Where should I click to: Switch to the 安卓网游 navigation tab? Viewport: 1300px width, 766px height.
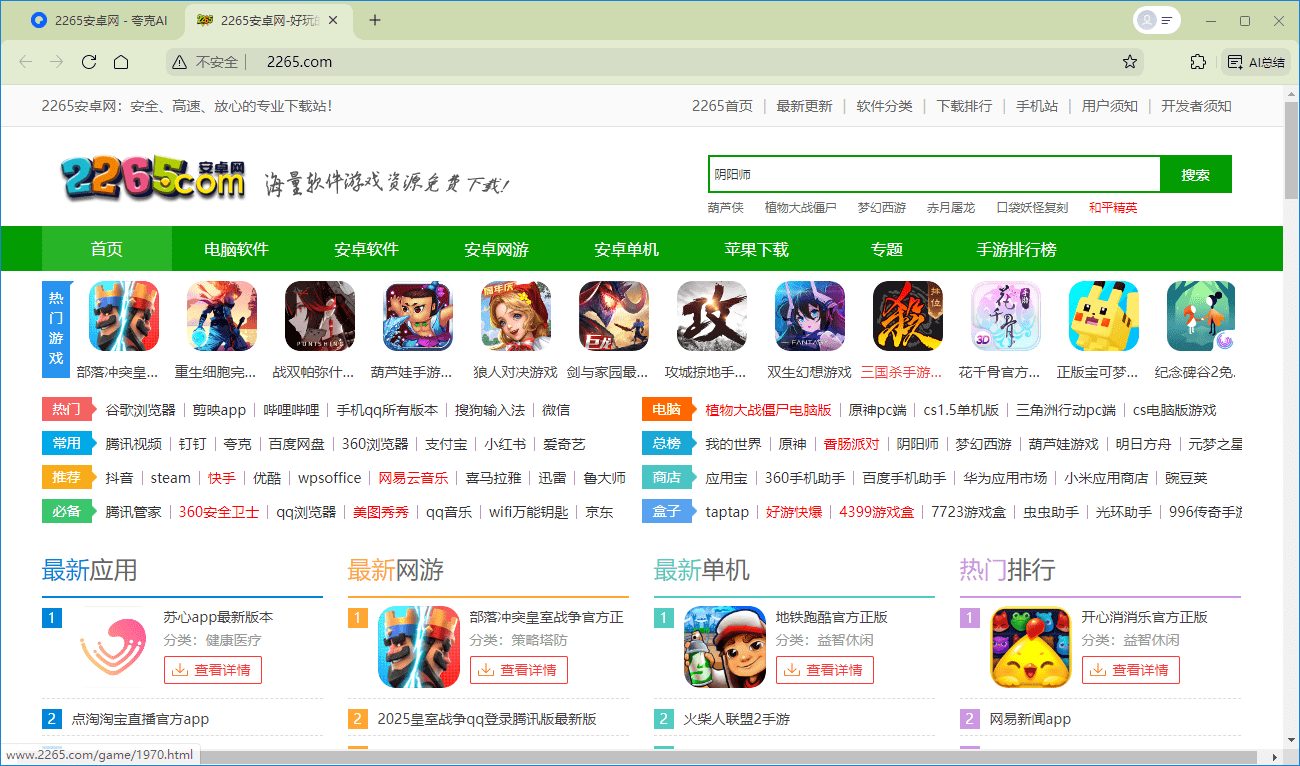[x=497, y=248]
